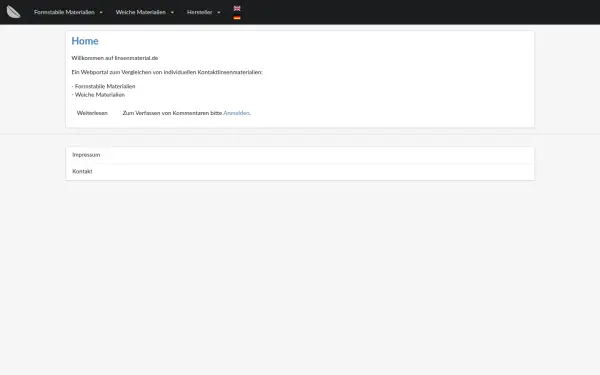Expand the Weiche Materialien dropdown arrow
The height and width of the screenshot is (375, 600).
(x=172, y=12)
